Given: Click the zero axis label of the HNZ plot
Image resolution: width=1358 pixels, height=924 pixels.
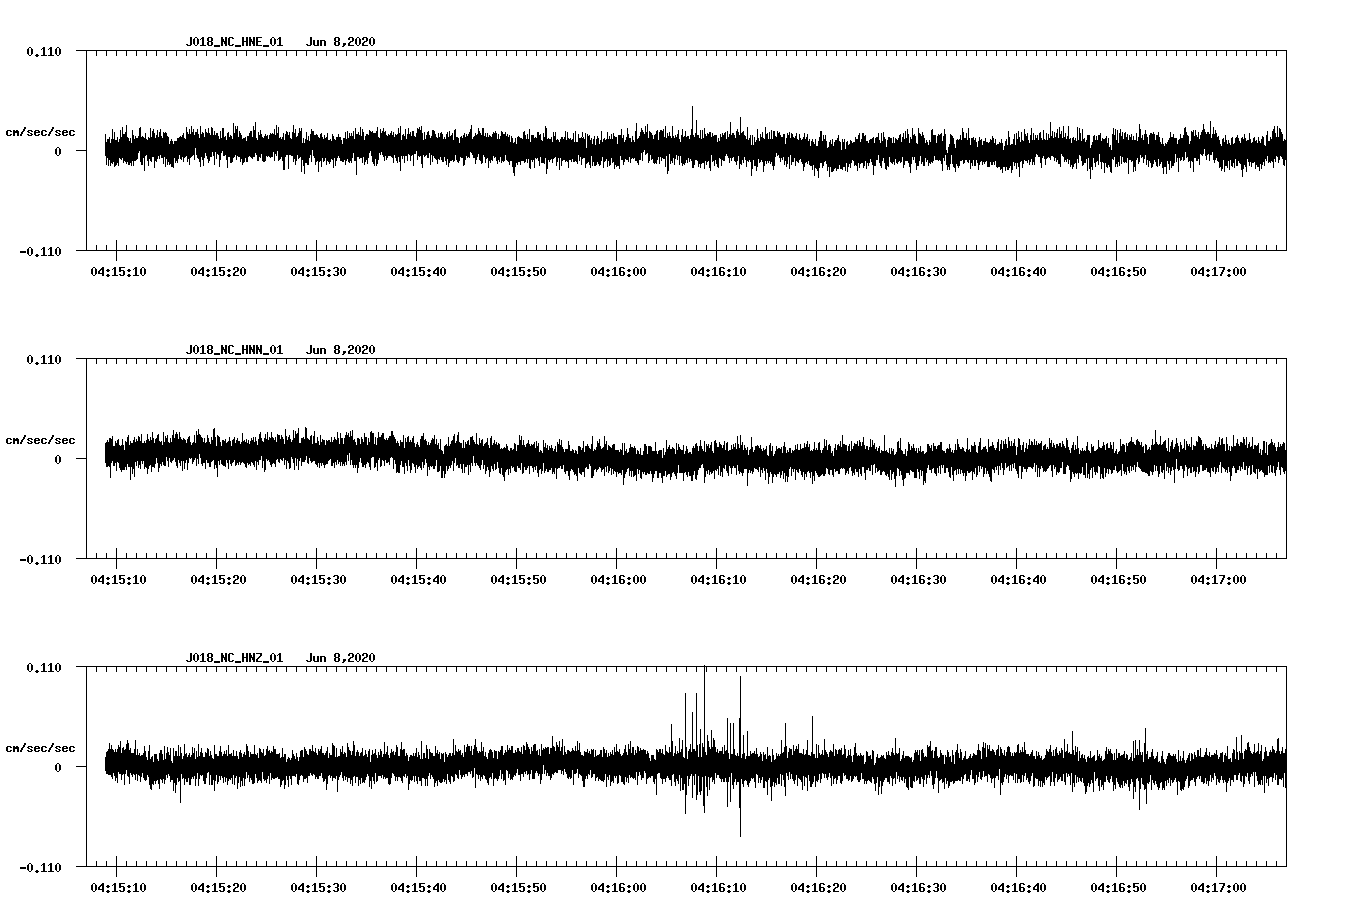Looking at the screenshot, I should click(x=58, y=767).
